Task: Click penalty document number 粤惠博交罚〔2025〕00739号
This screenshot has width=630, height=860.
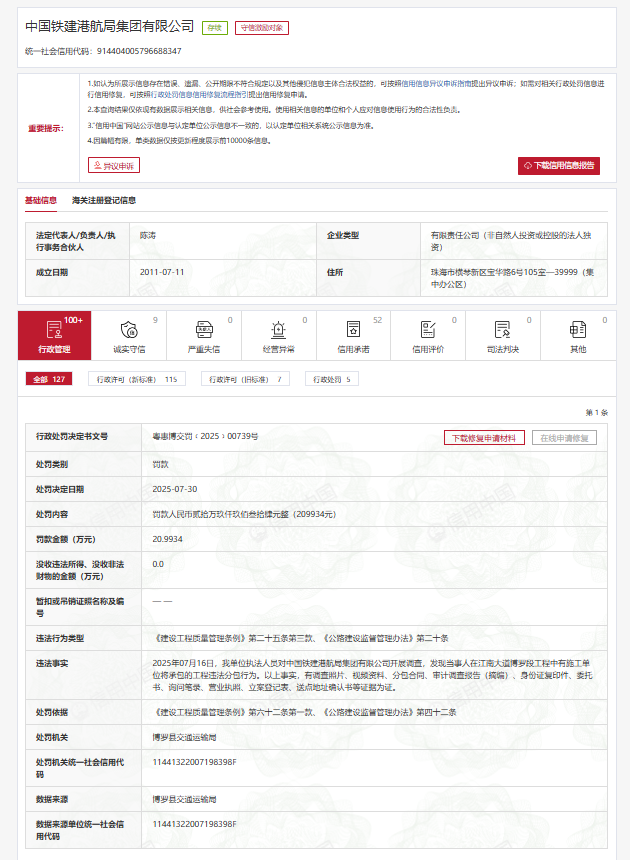Action: pyautogui.click(x=205, y=436)
